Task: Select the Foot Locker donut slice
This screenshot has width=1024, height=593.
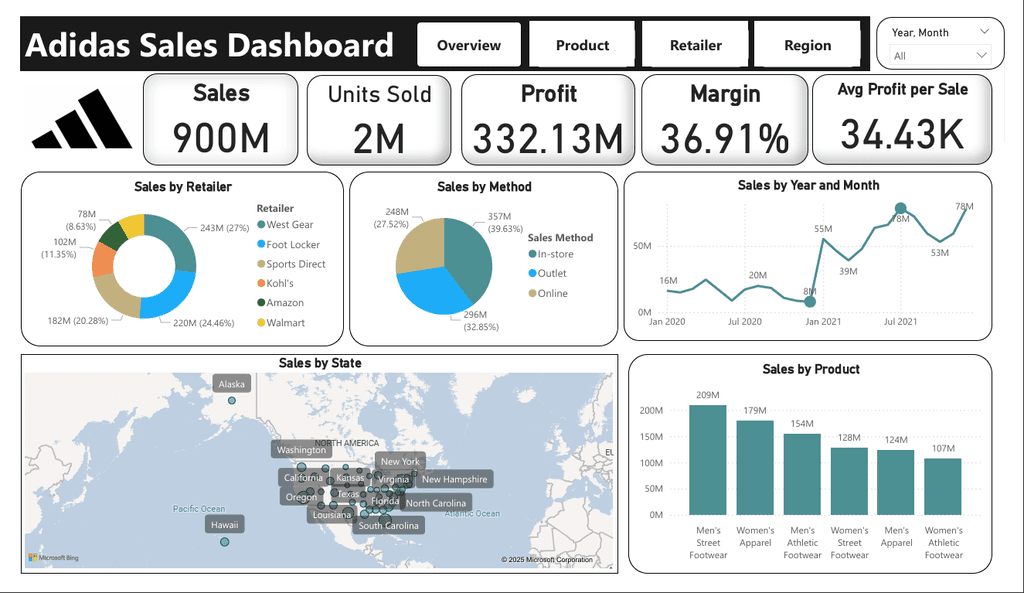Action: click(170, 297)
